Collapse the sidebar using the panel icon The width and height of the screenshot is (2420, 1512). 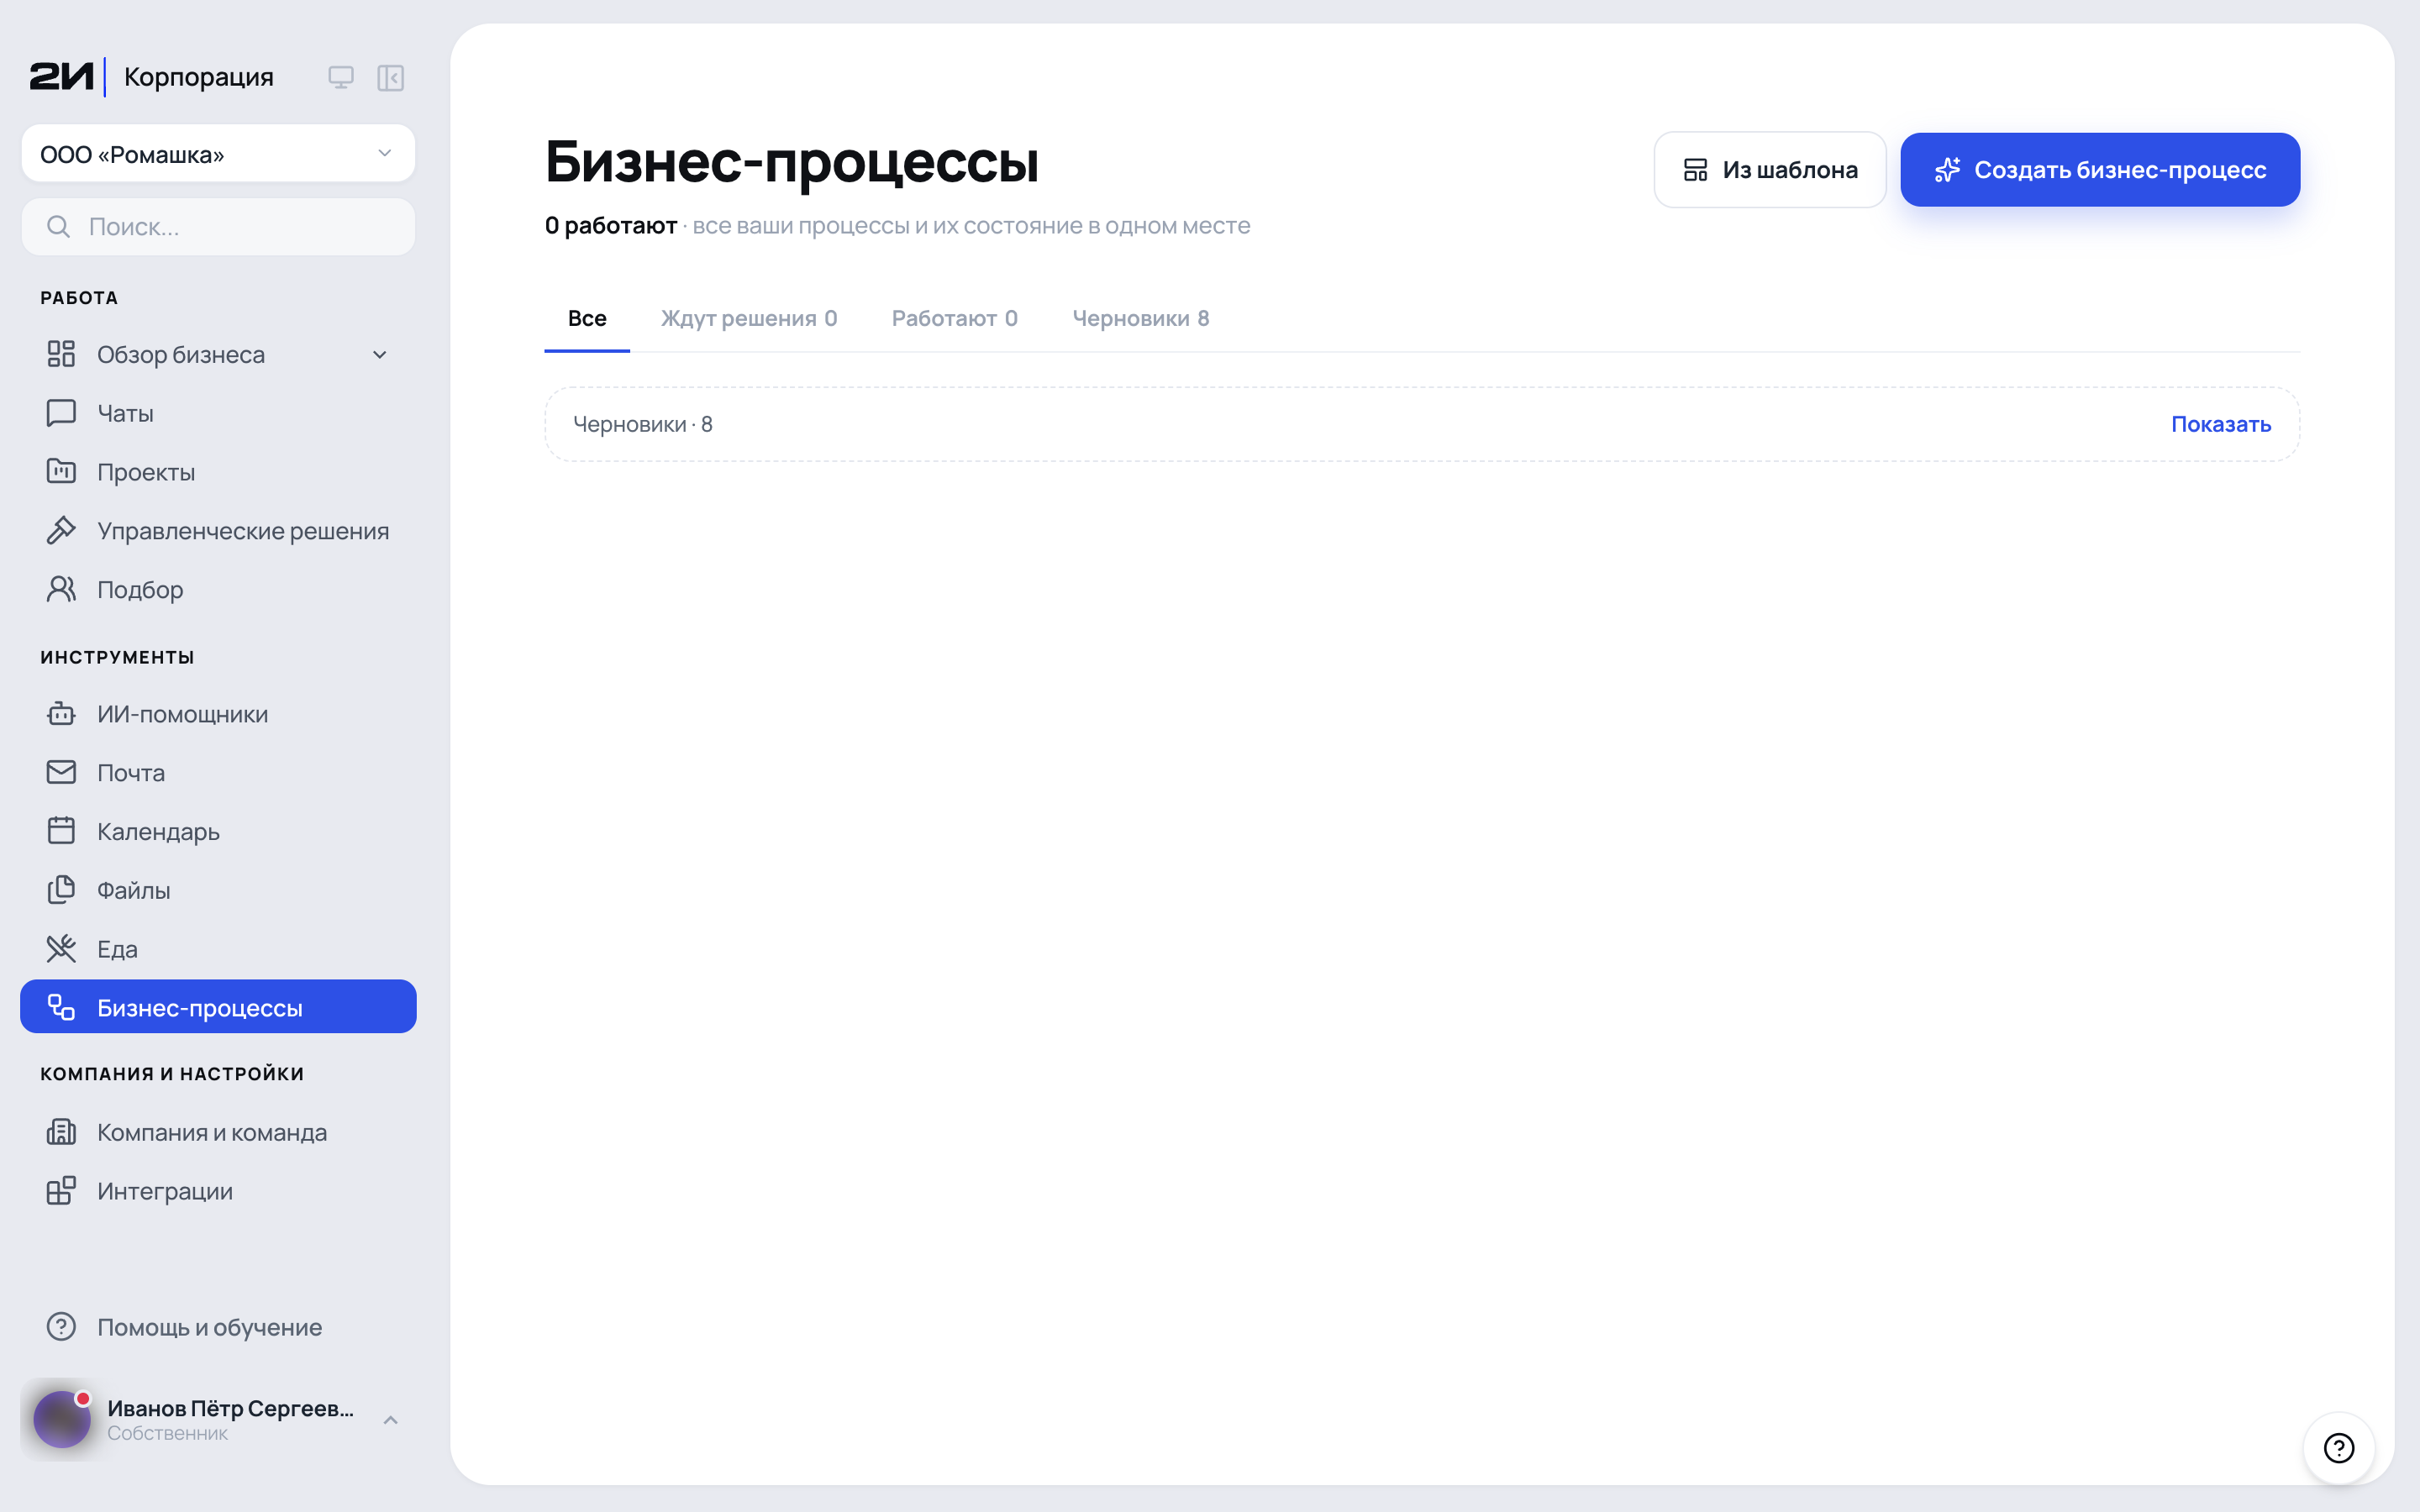[390, 77]
